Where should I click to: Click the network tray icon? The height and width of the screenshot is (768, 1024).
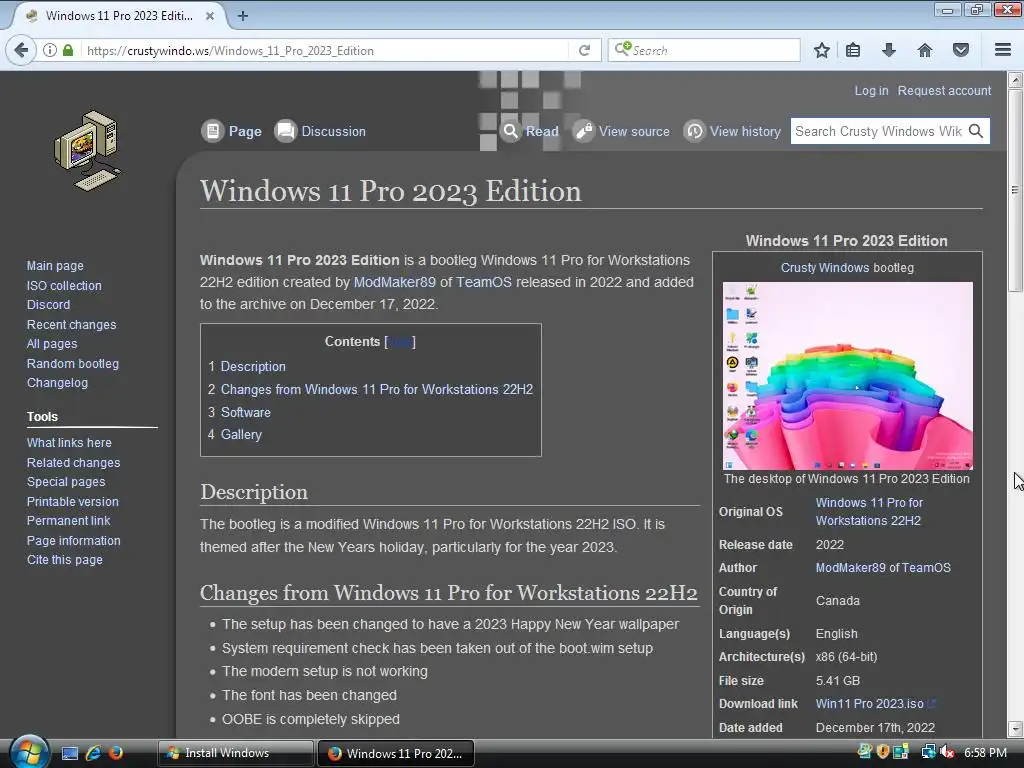click(928, 752)
